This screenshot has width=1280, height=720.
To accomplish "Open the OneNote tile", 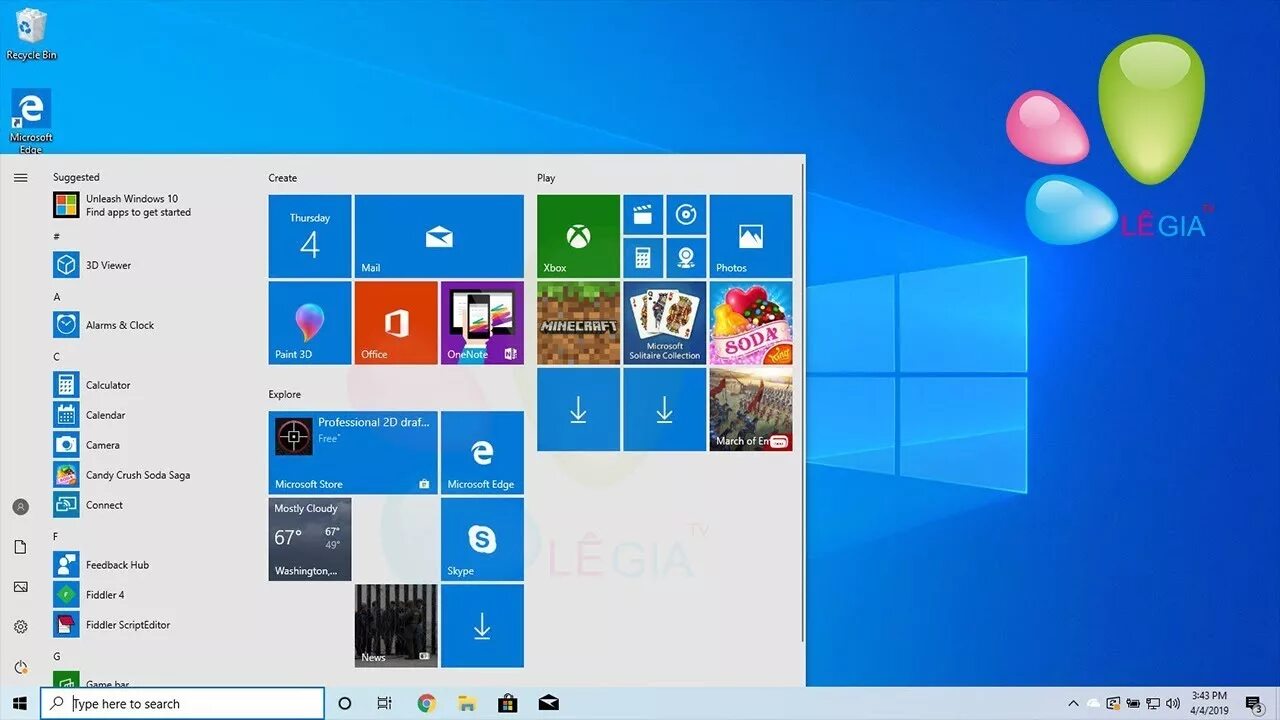I will 482,322.
